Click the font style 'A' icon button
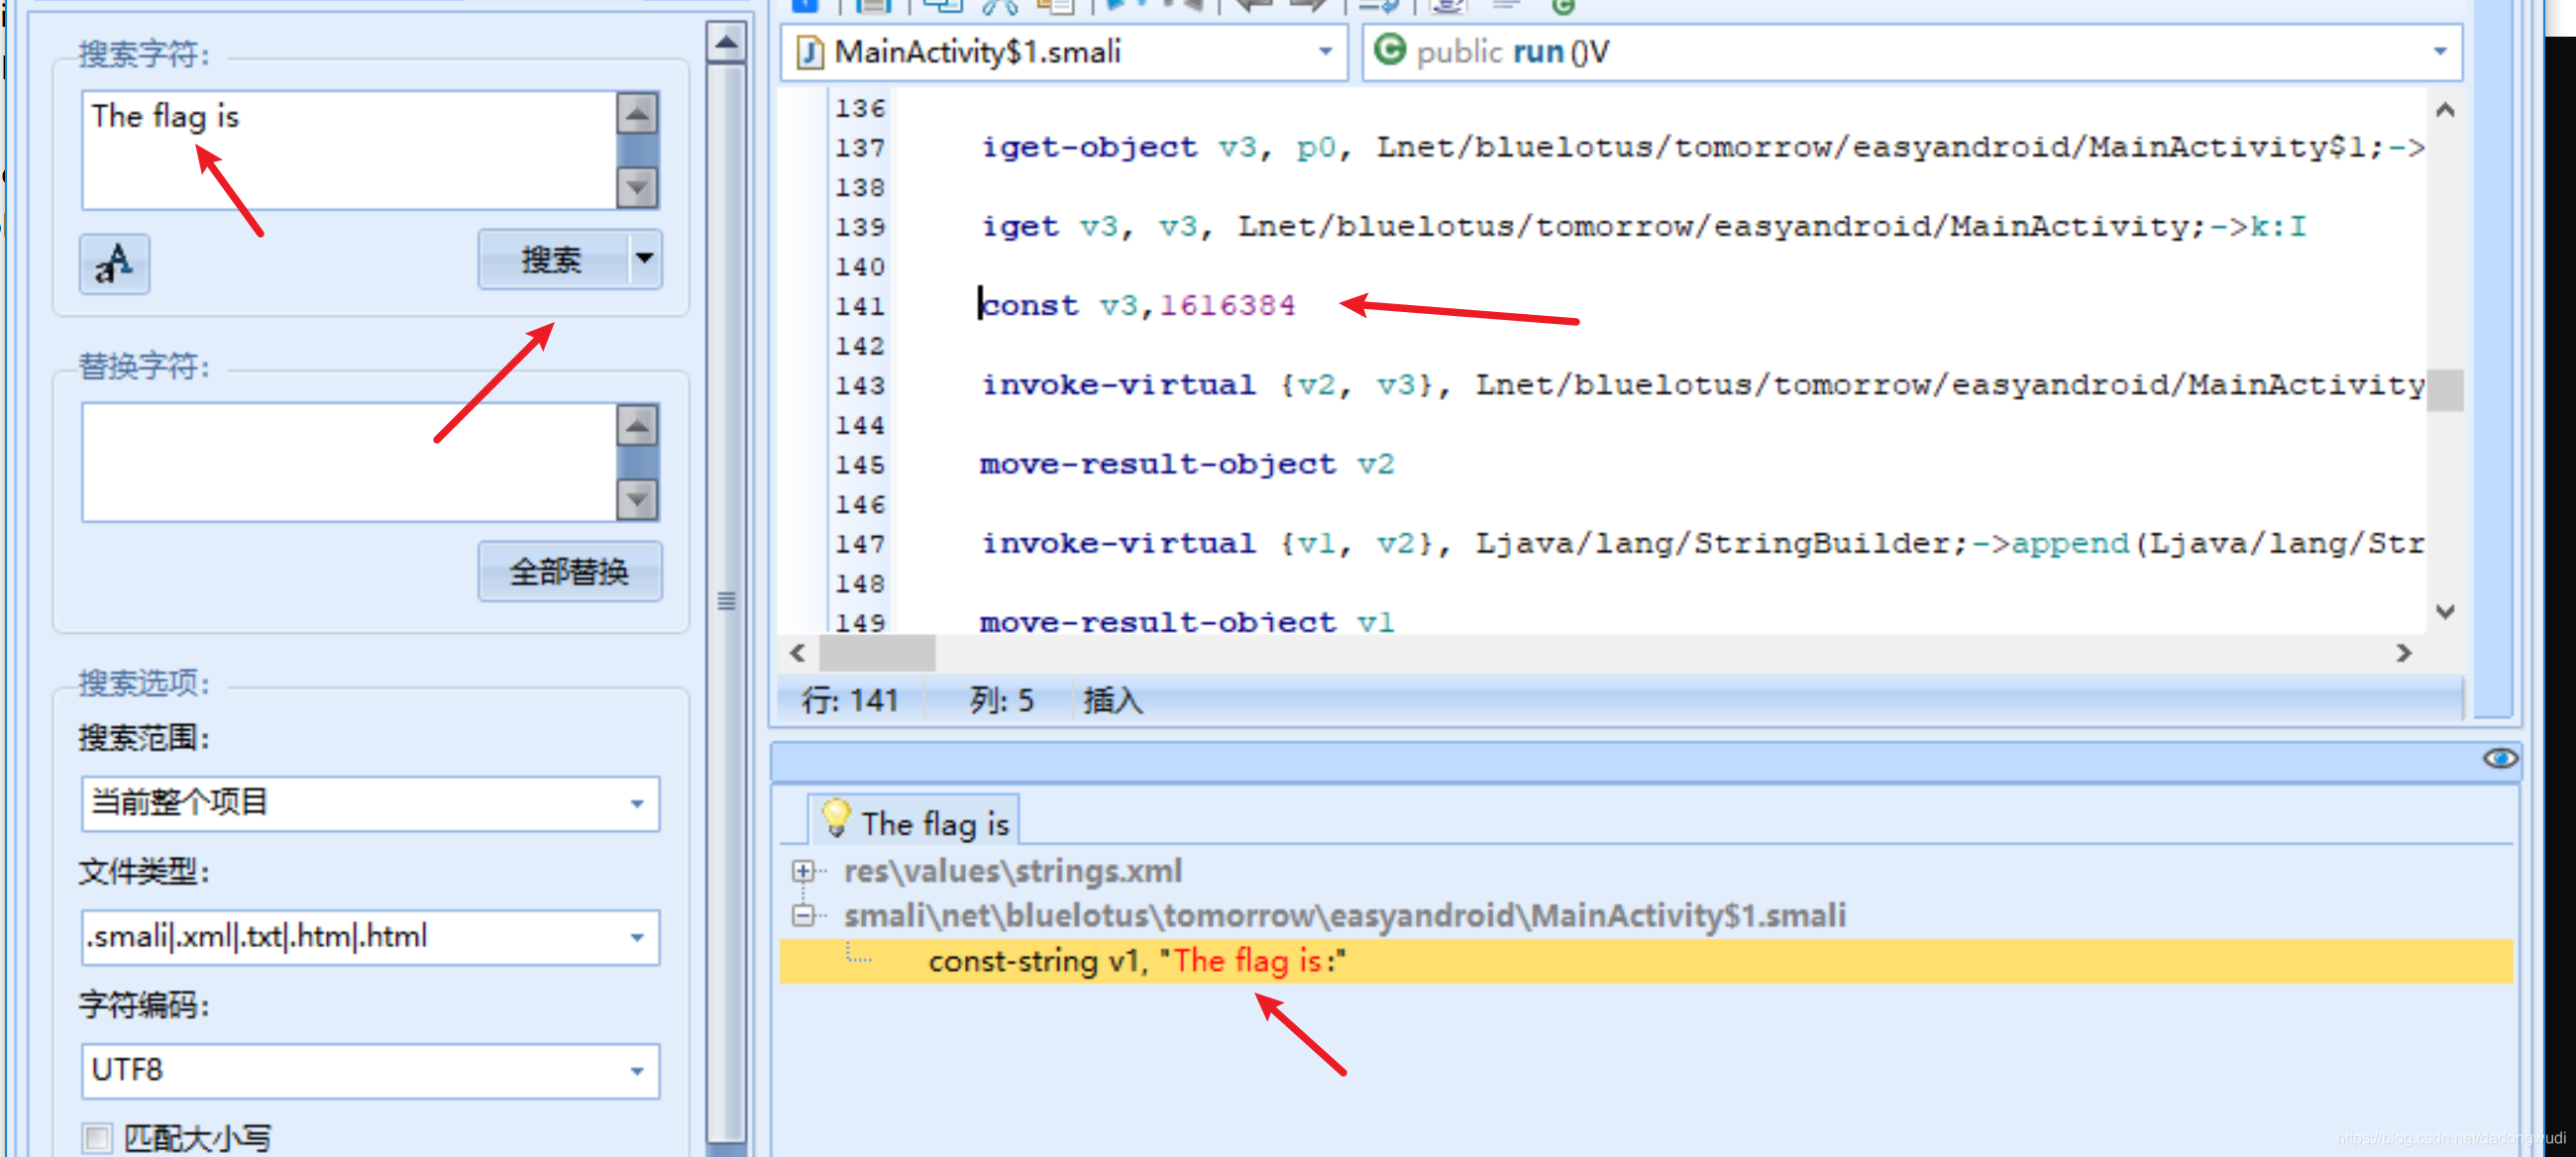Viewport: 2576px width, 1157px height. pyautogui.click(x=114, y=264)
